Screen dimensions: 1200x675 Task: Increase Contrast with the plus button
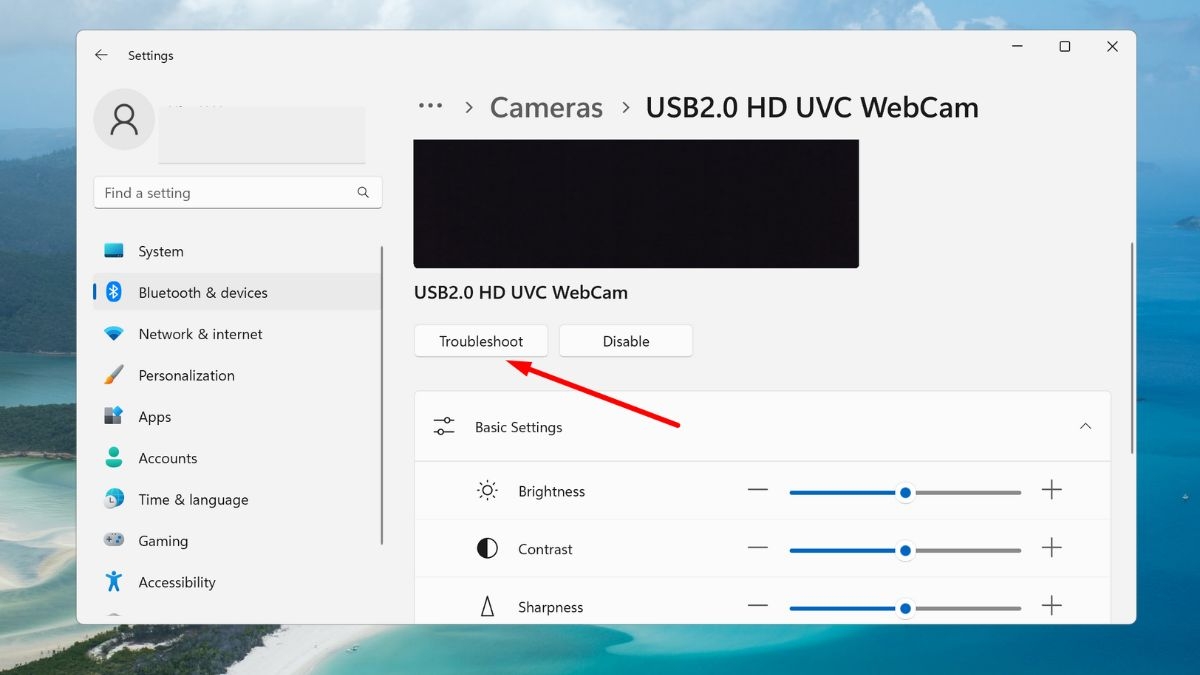tap(1051, 548)
